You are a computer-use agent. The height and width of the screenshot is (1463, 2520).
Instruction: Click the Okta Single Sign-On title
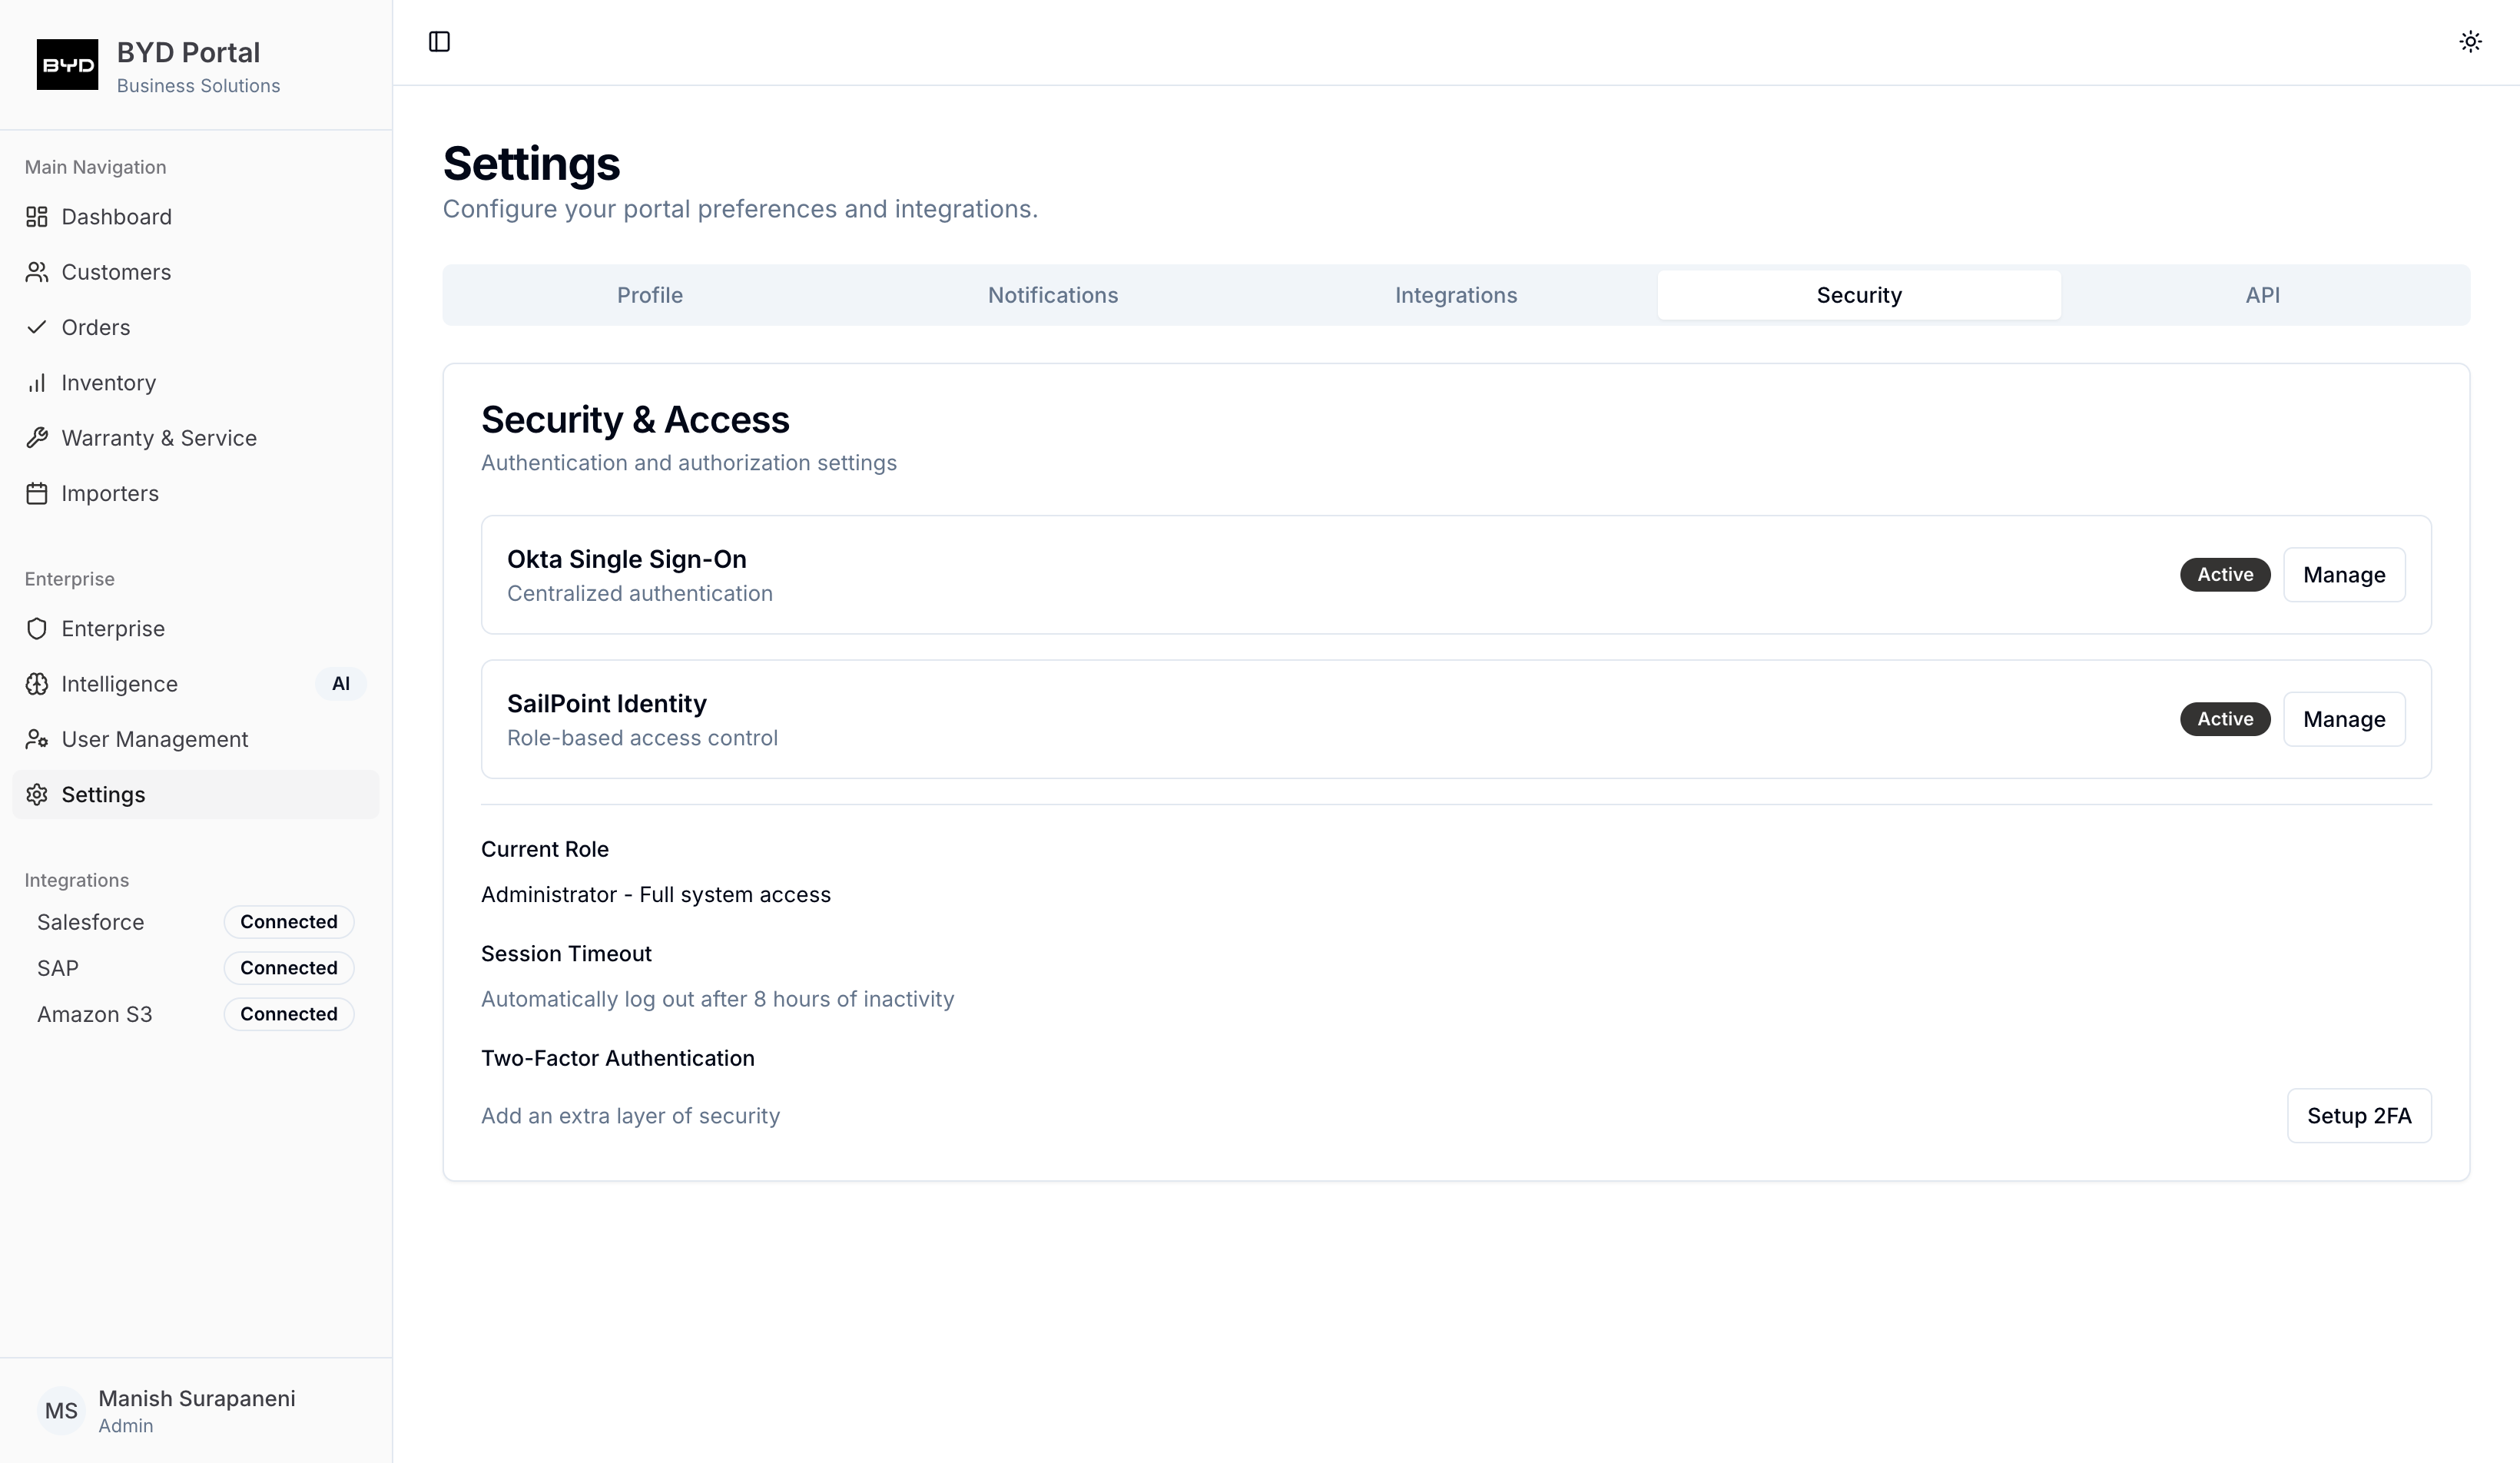tap(627, 559)
